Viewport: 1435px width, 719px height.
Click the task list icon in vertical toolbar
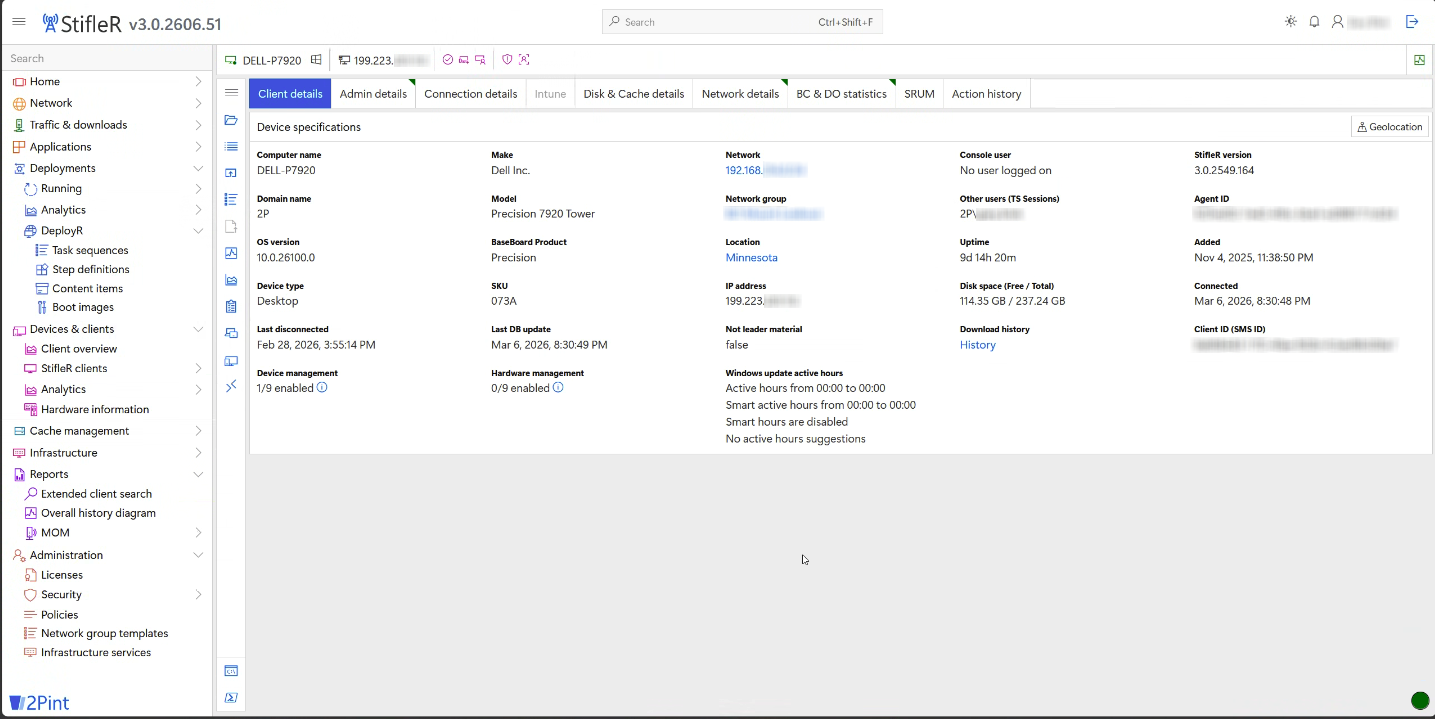pos(231,200)
